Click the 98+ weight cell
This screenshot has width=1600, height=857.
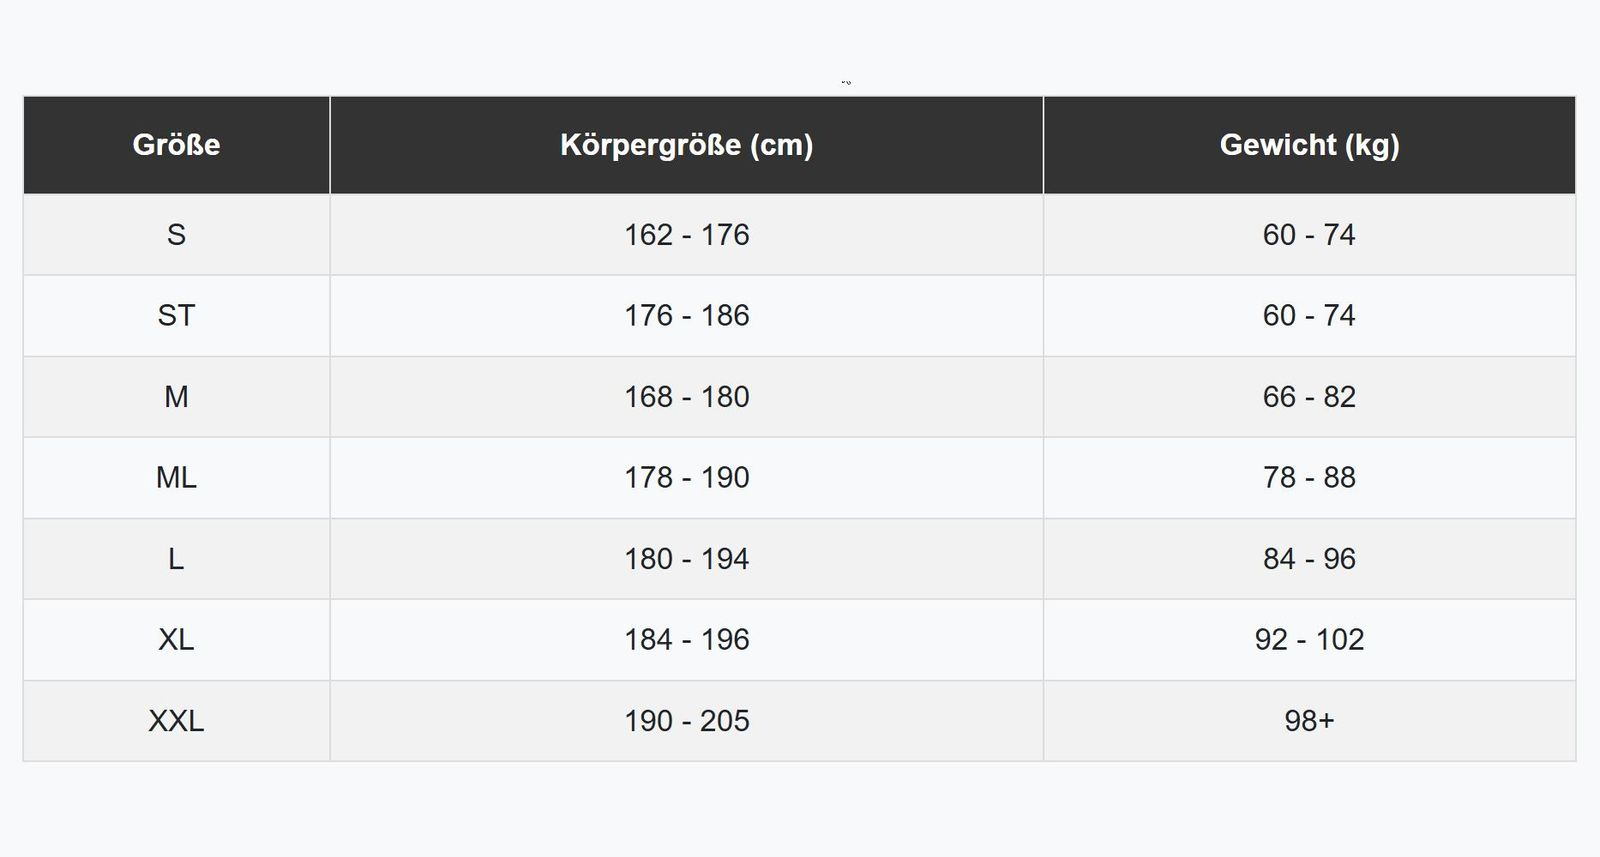[1309, 721]
